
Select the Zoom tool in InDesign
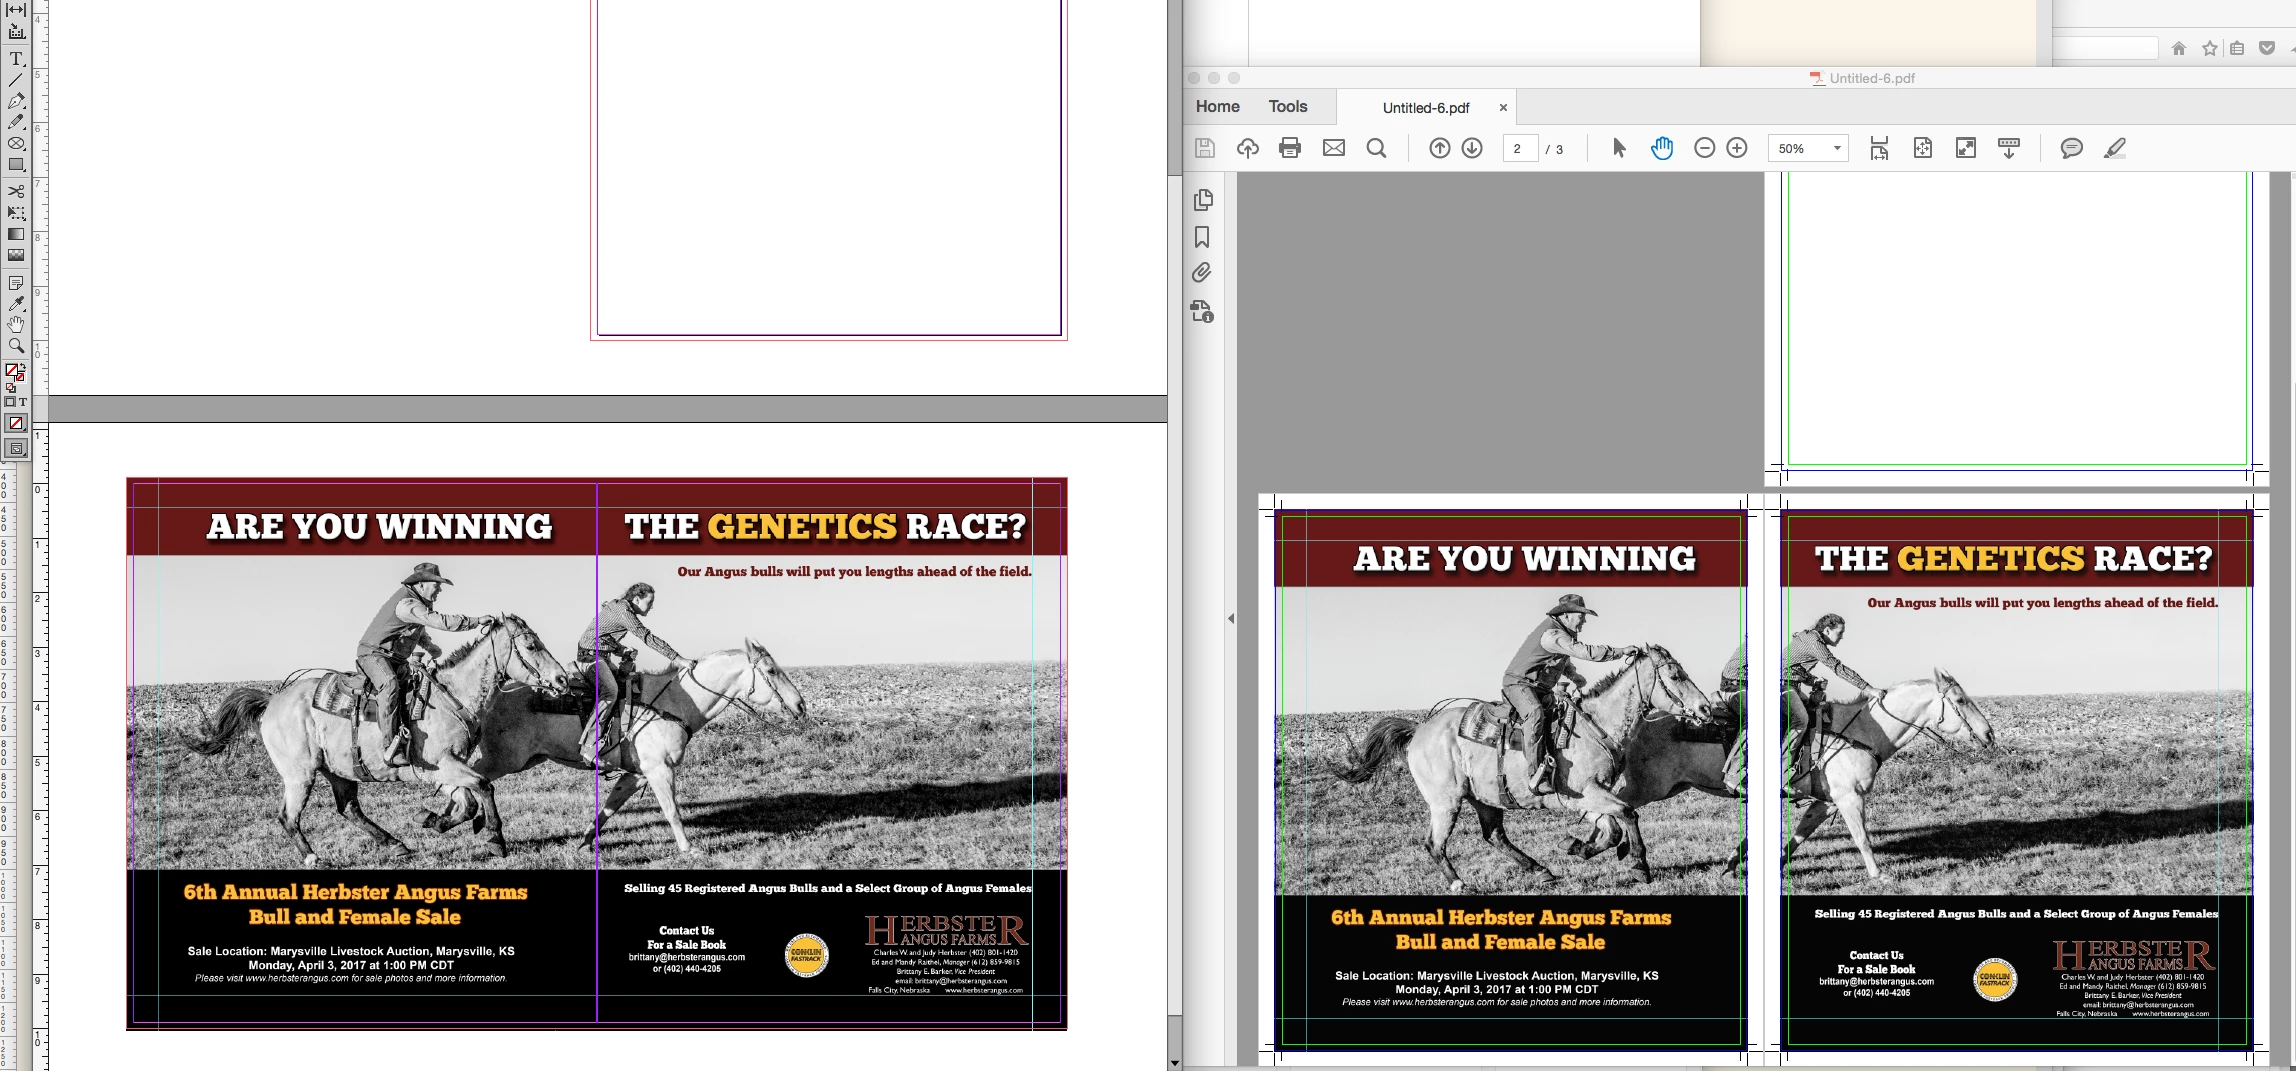[16, 346]
